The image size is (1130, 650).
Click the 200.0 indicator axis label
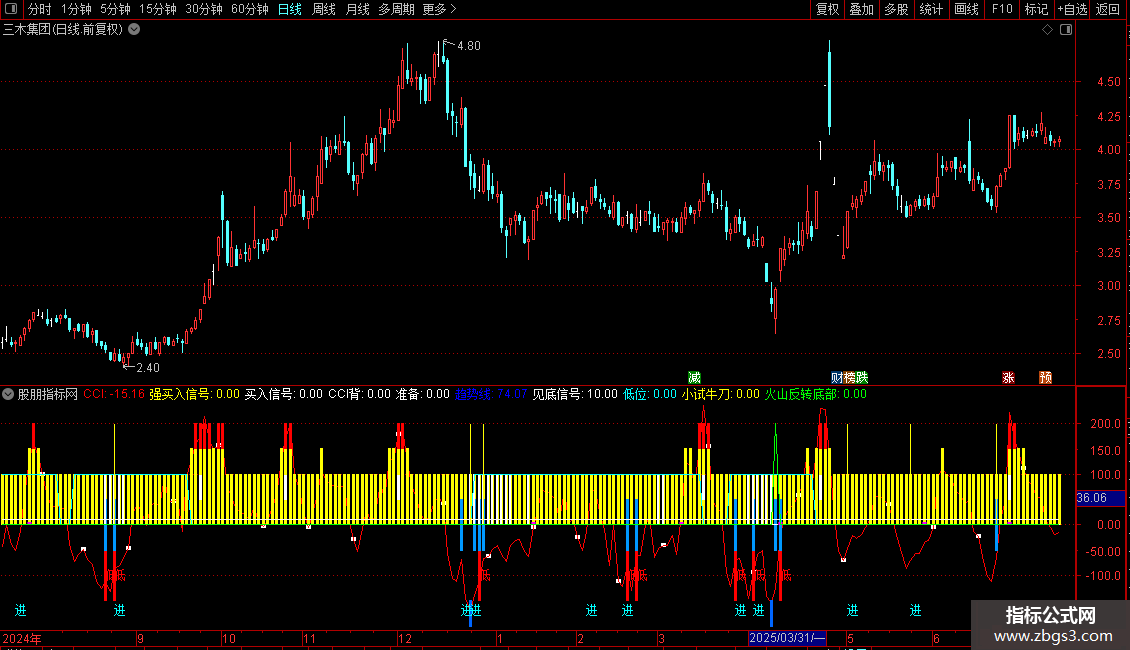[1105, 424]
